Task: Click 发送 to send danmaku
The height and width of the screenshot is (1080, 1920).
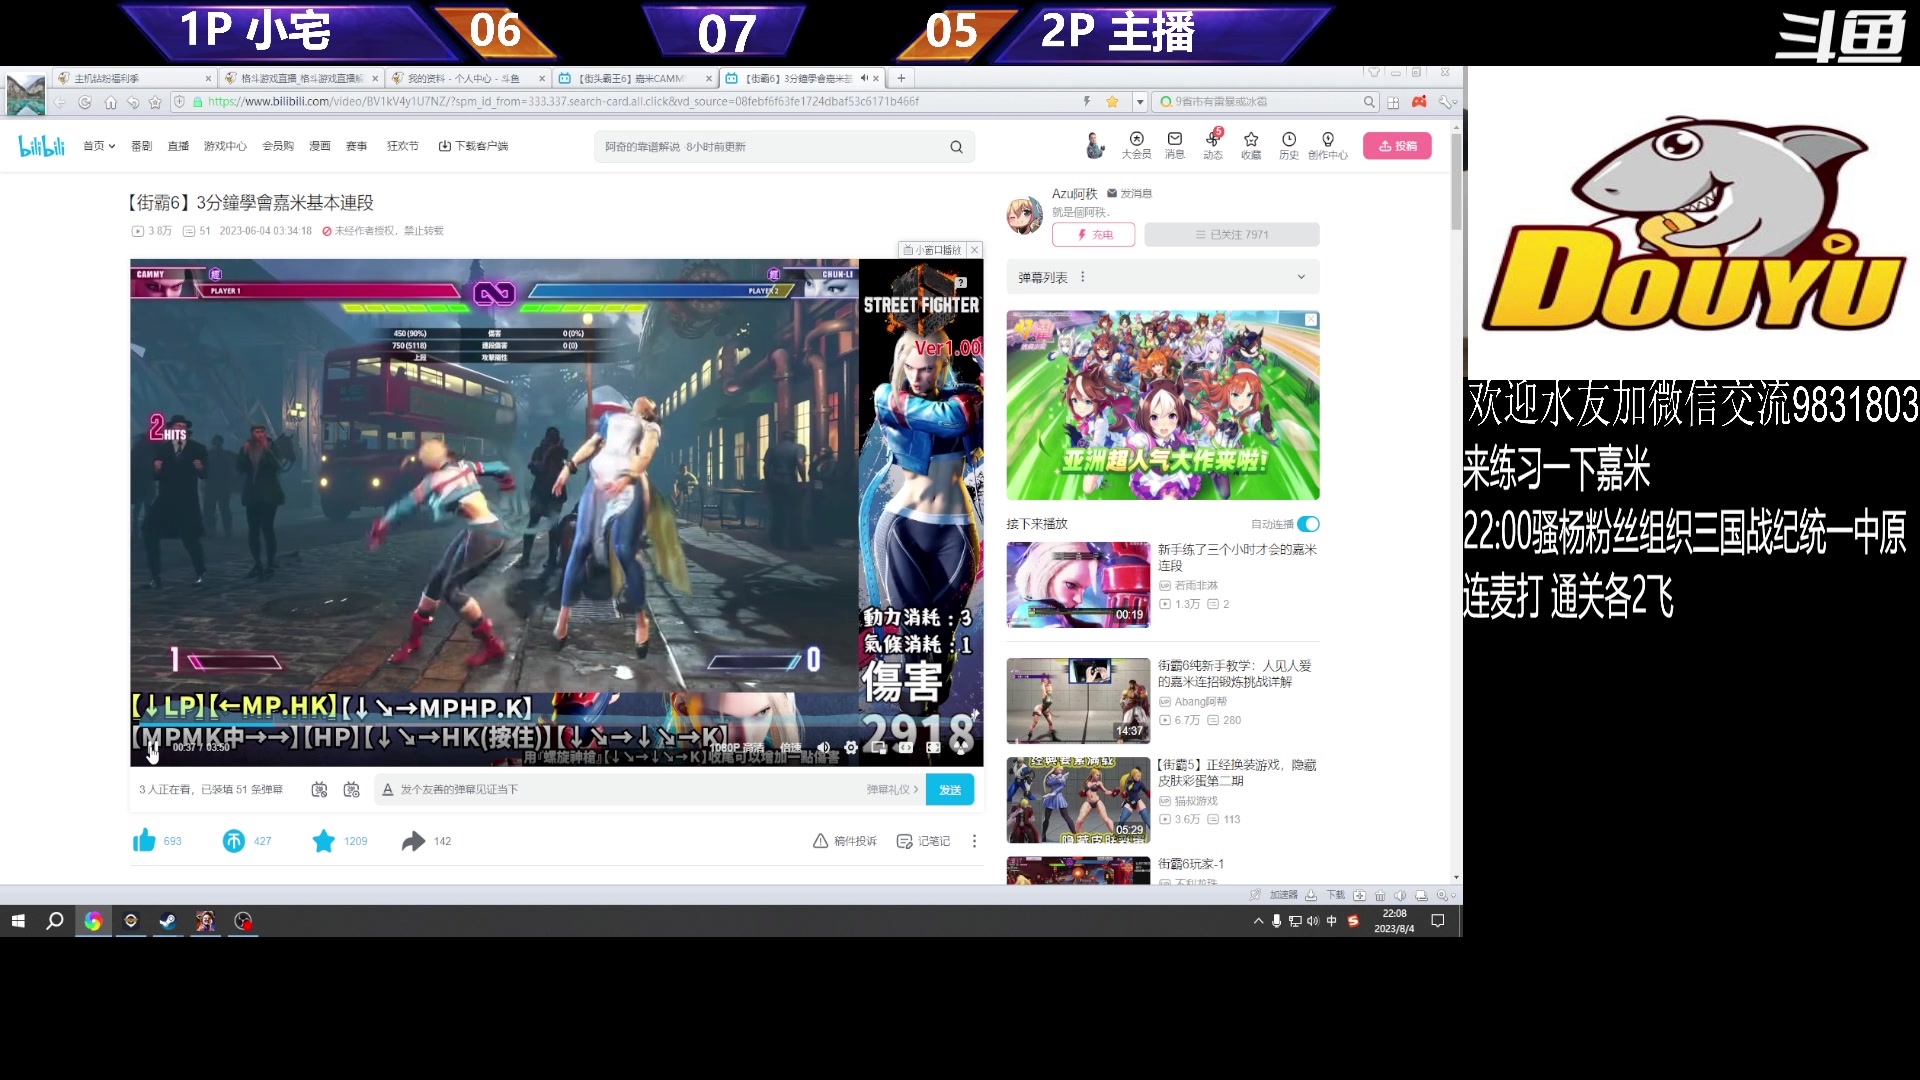Action: pos(950,790)
